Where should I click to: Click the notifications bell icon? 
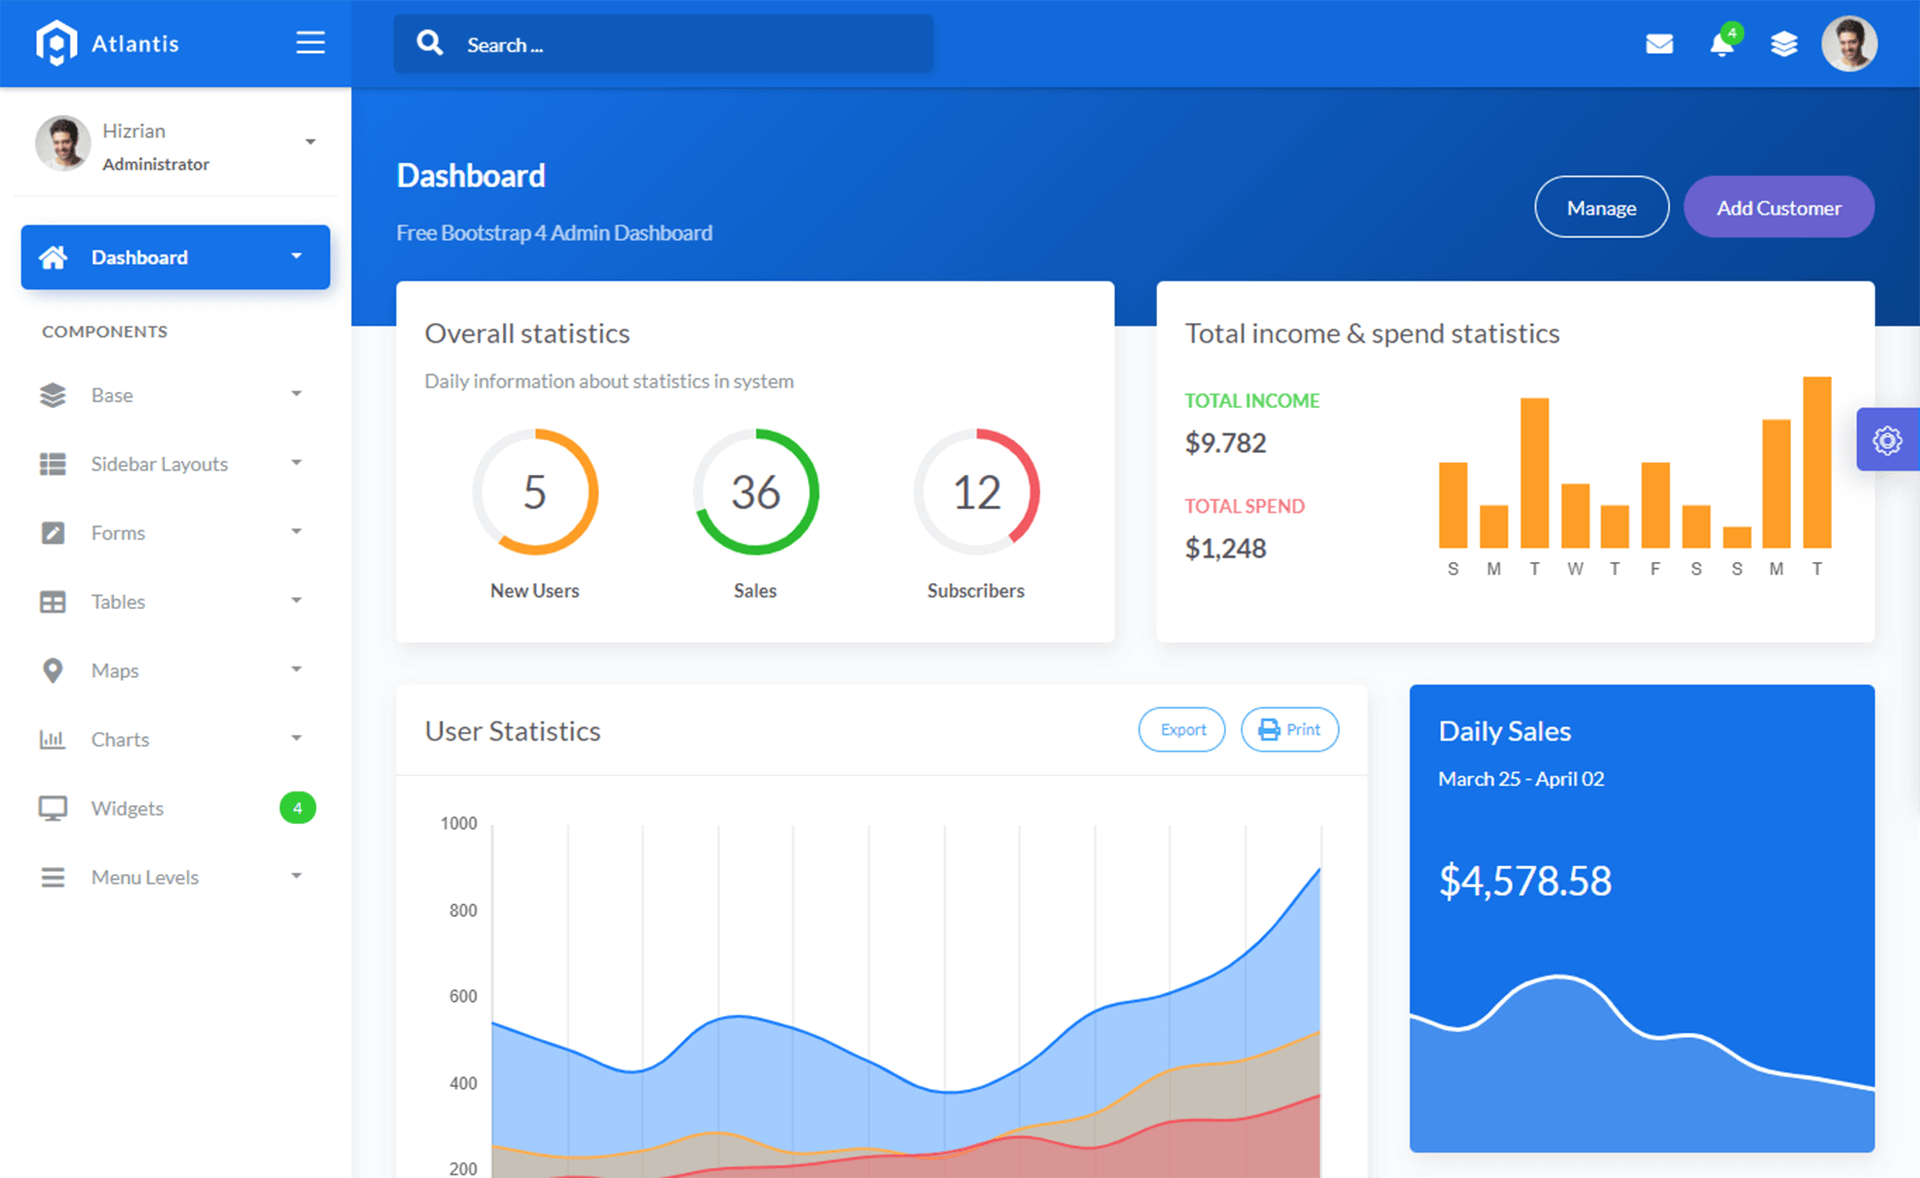(1723, 43)
